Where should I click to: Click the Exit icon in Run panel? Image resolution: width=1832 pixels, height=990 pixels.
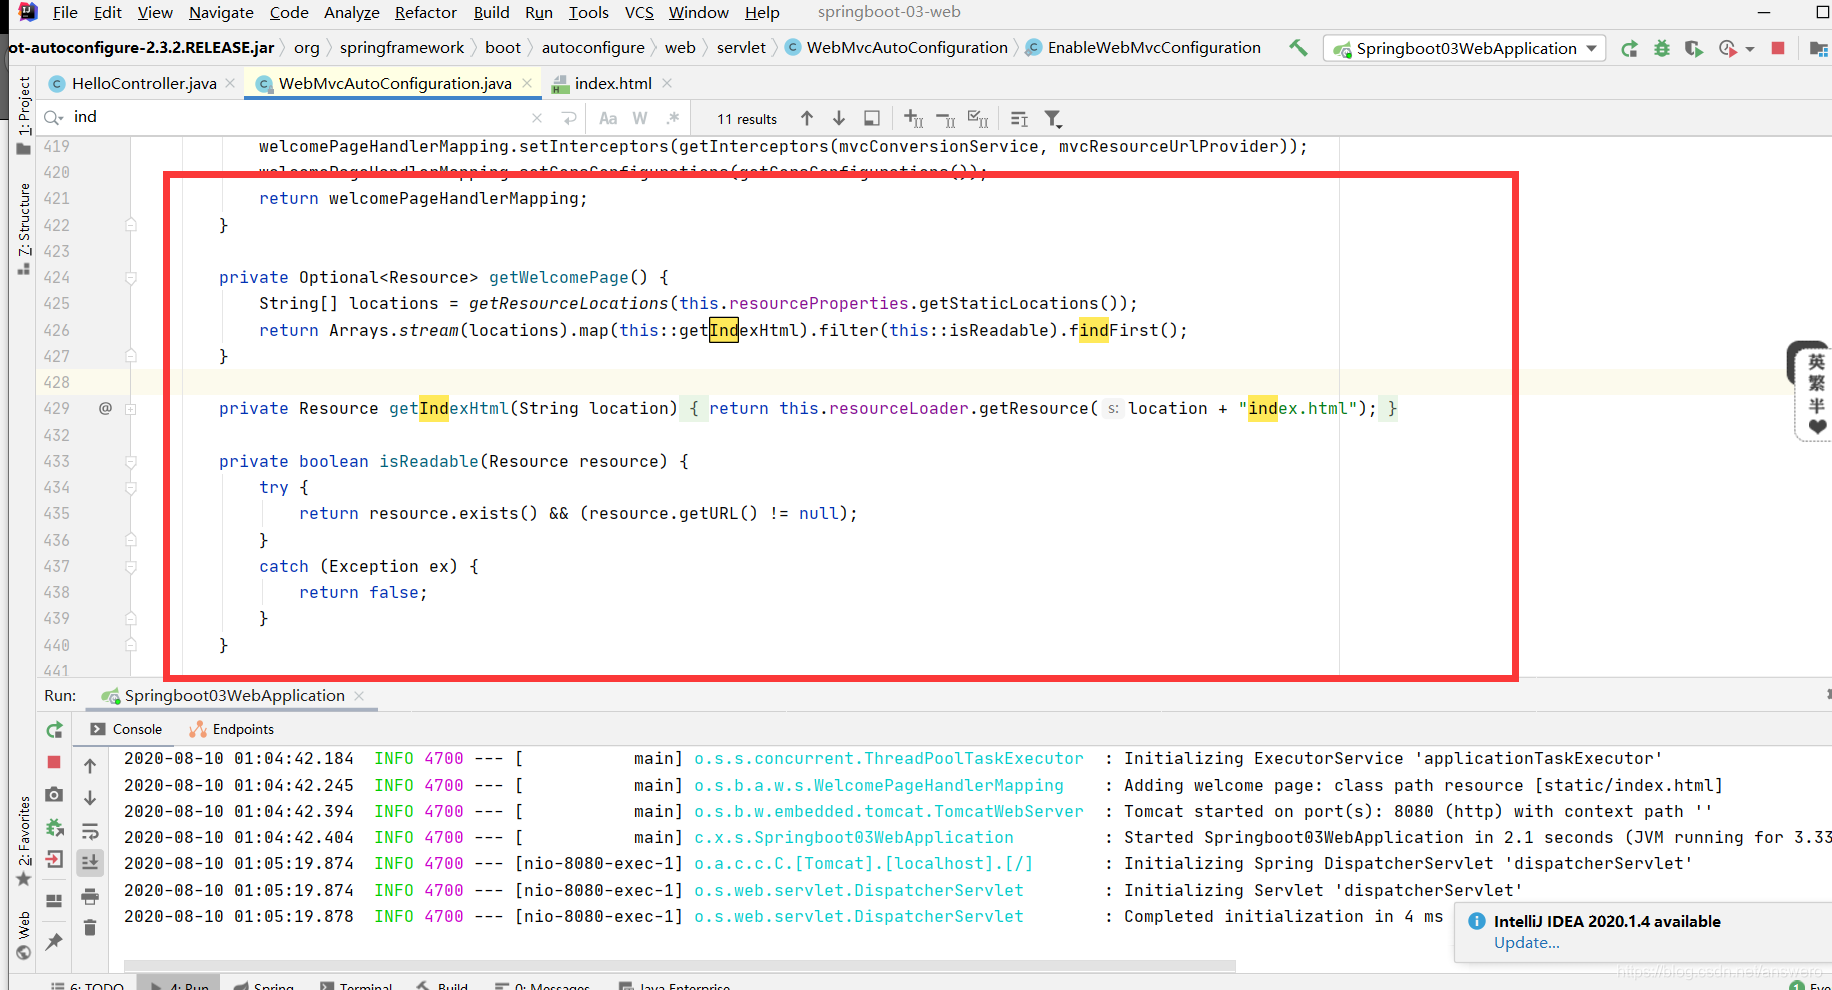pyautogui.click(x=54, y=860)
